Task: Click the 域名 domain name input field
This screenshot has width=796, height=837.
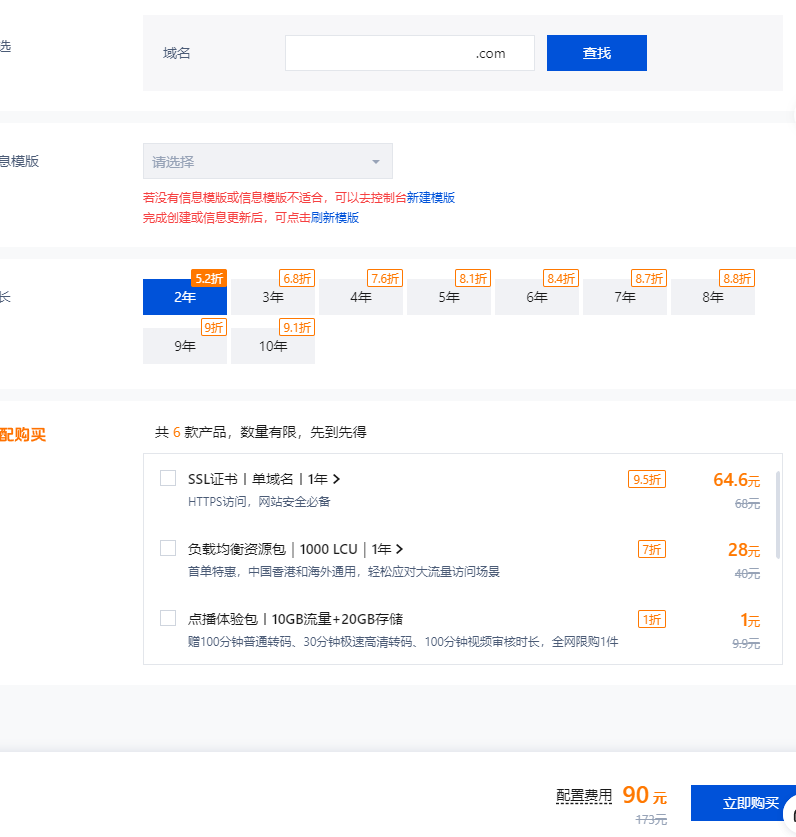Action: 409,53
